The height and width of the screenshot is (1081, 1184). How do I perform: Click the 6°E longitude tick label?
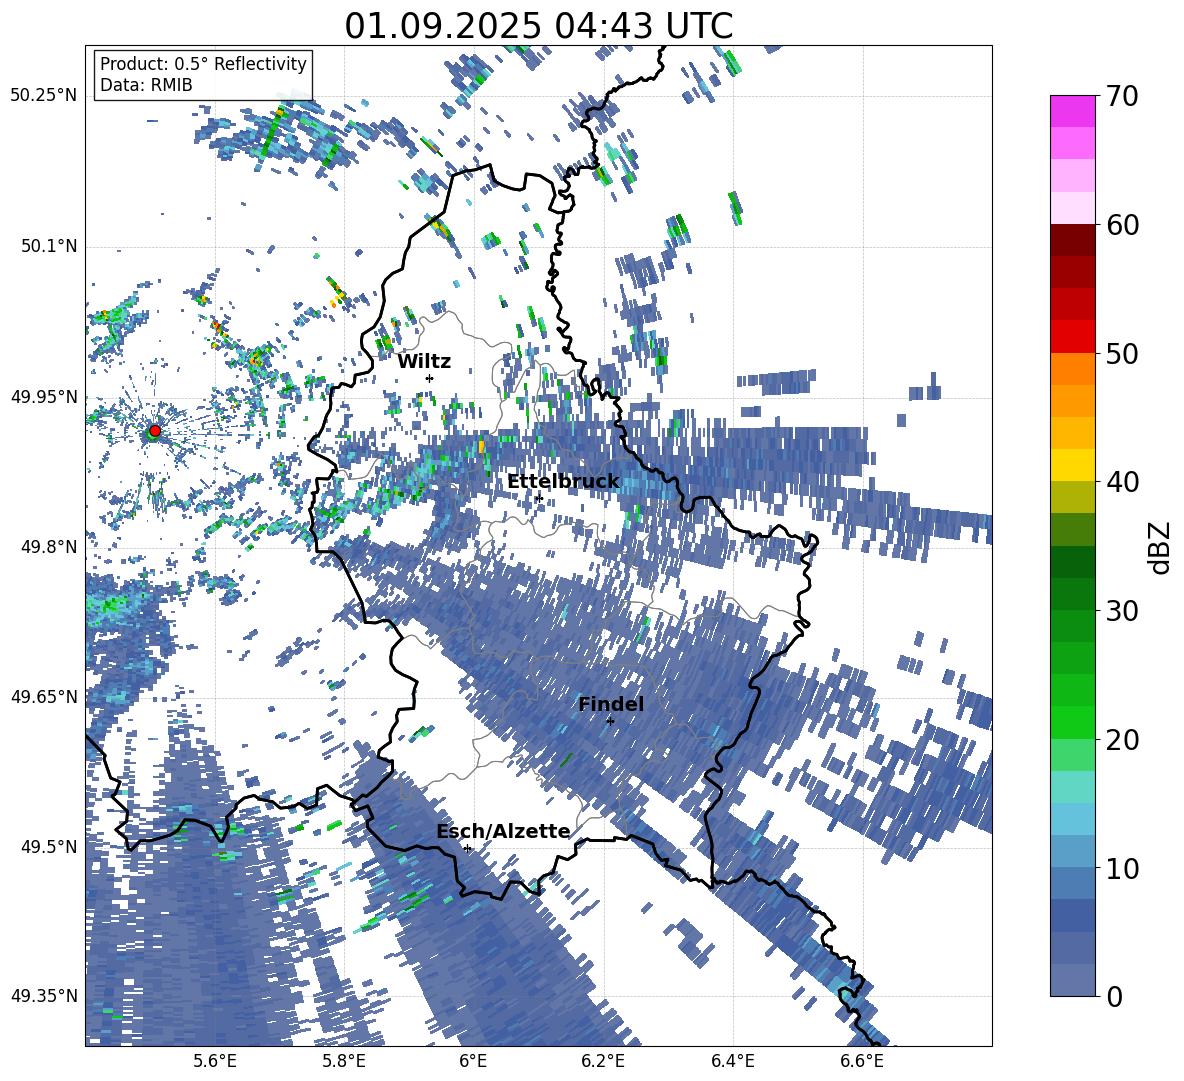(x=473, y=1061)
